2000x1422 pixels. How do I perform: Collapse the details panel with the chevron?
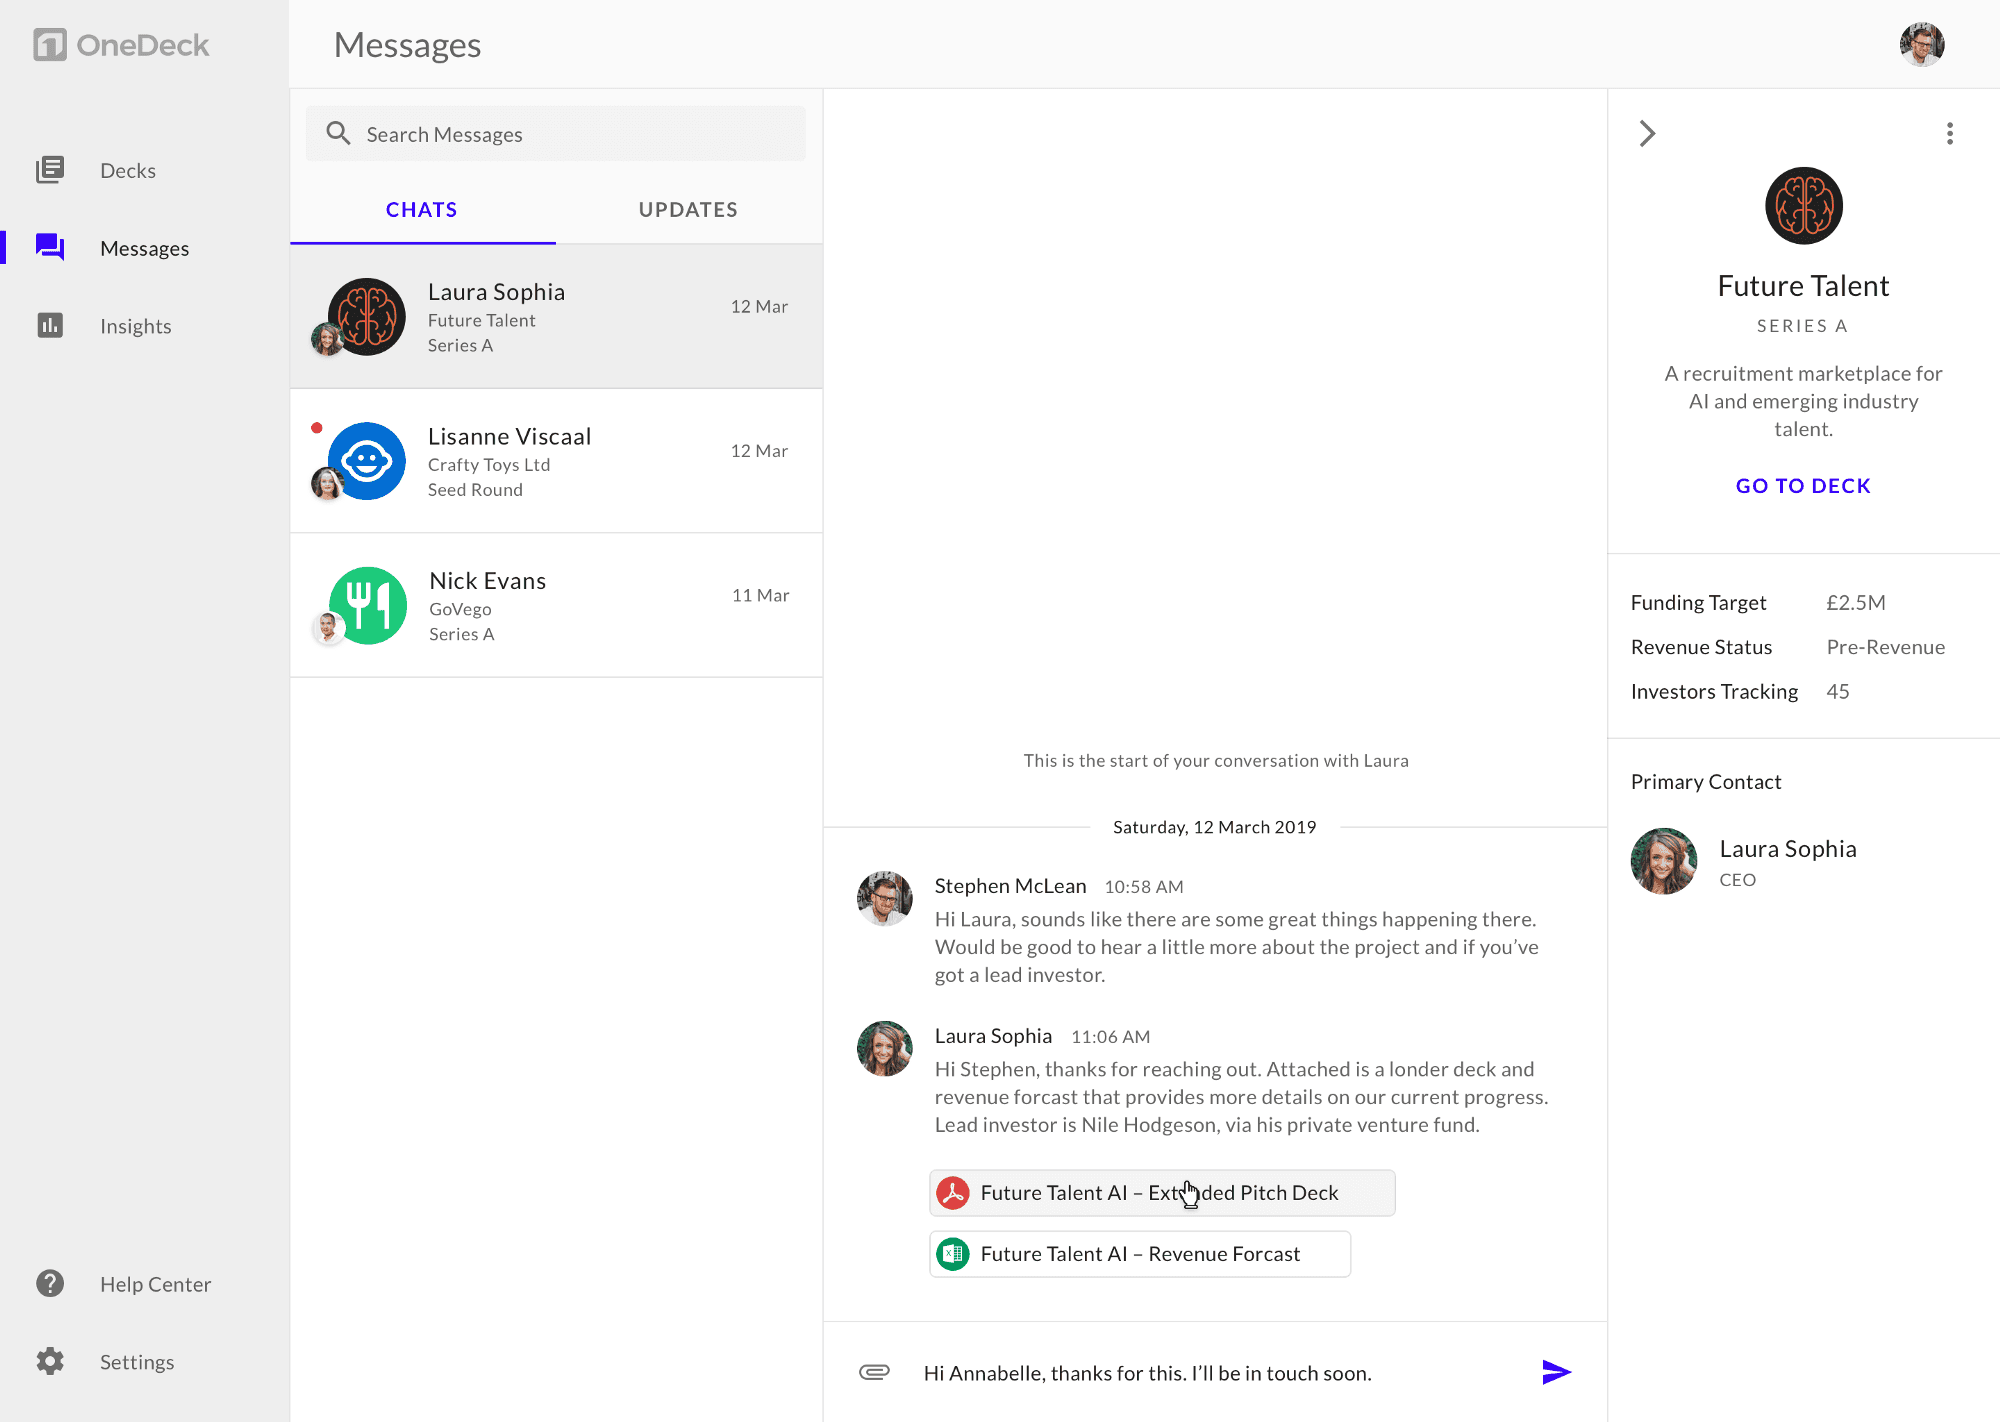click(x=1647, y=134)
